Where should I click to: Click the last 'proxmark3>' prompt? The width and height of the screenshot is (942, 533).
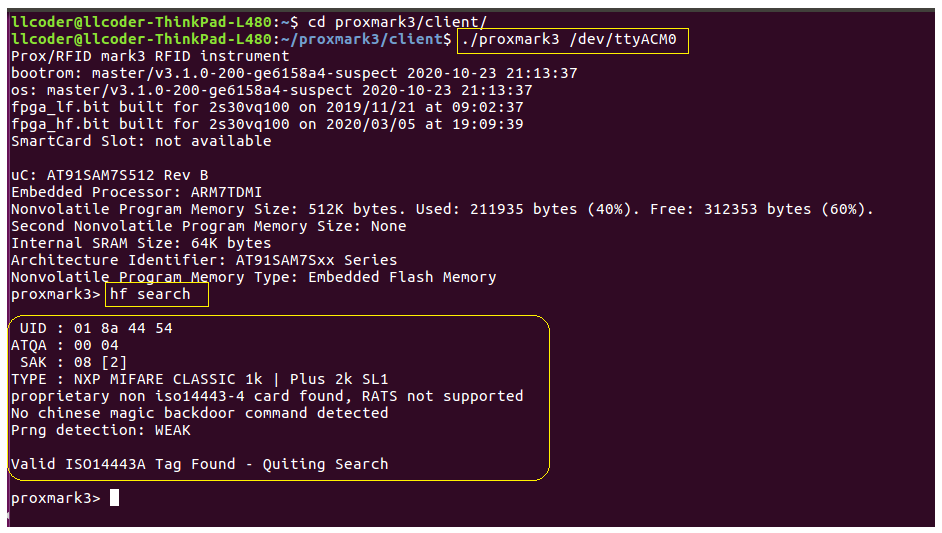(x=55, y=497)
